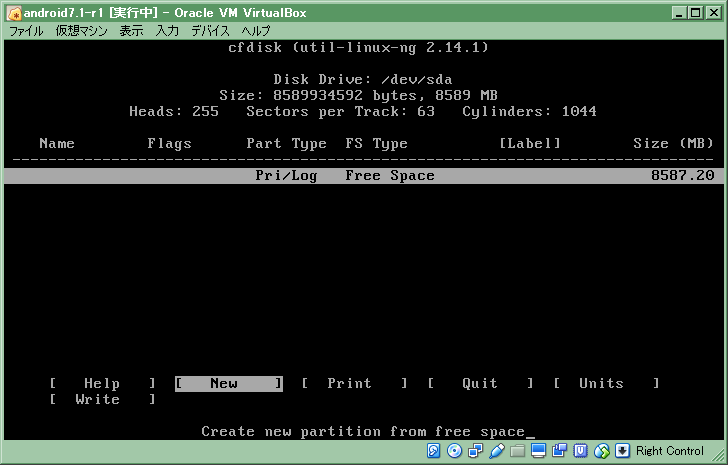Select the Pri/Log Free Space row
Screen dimensions: 728x465
click(x=364, y=175)
